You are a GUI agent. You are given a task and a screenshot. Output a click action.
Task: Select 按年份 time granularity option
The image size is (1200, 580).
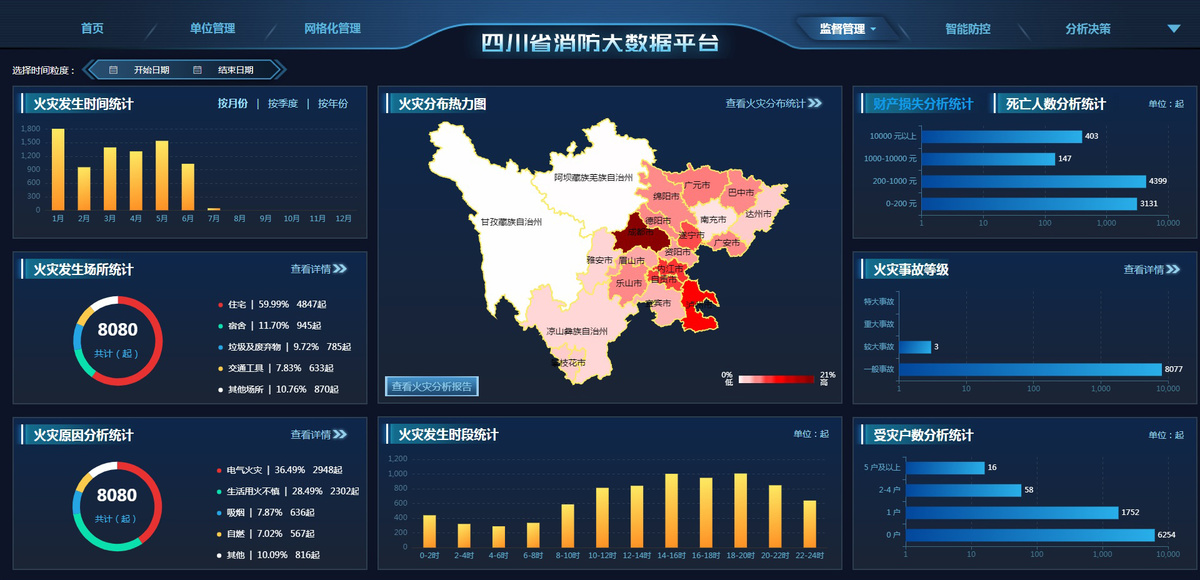(333, 104)
